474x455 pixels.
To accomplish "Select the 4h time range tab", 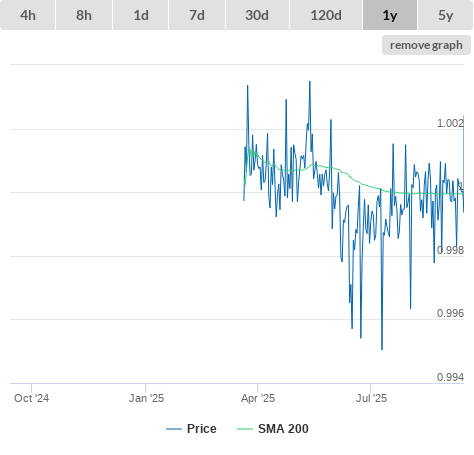I will click(x=28, y=15).
